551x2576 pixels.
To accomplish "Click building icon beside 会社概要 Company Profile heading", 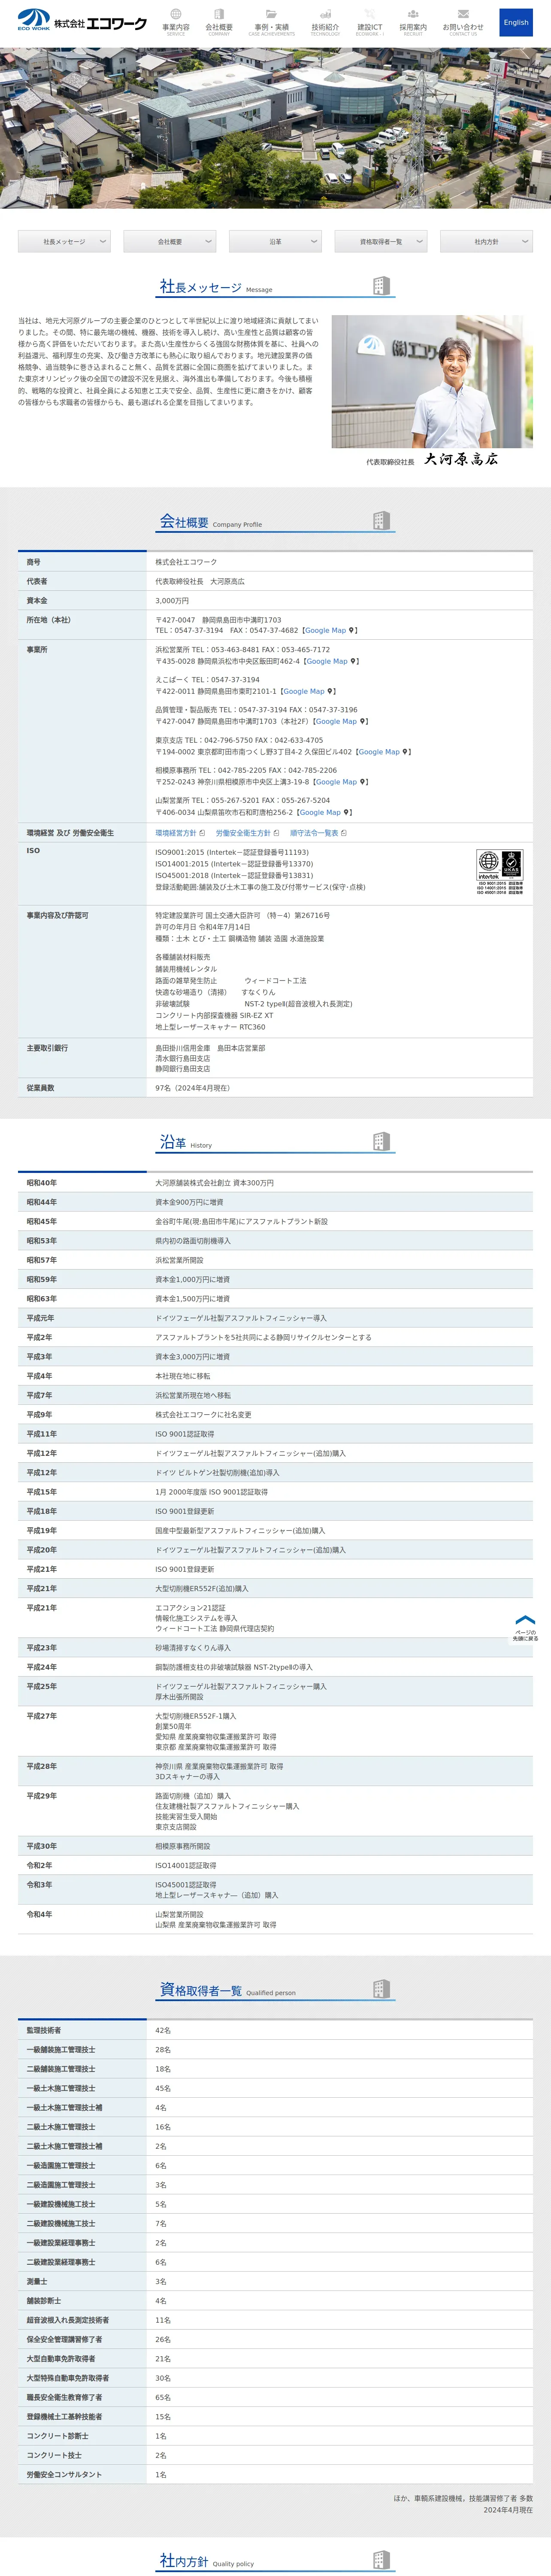I will 381,521.
